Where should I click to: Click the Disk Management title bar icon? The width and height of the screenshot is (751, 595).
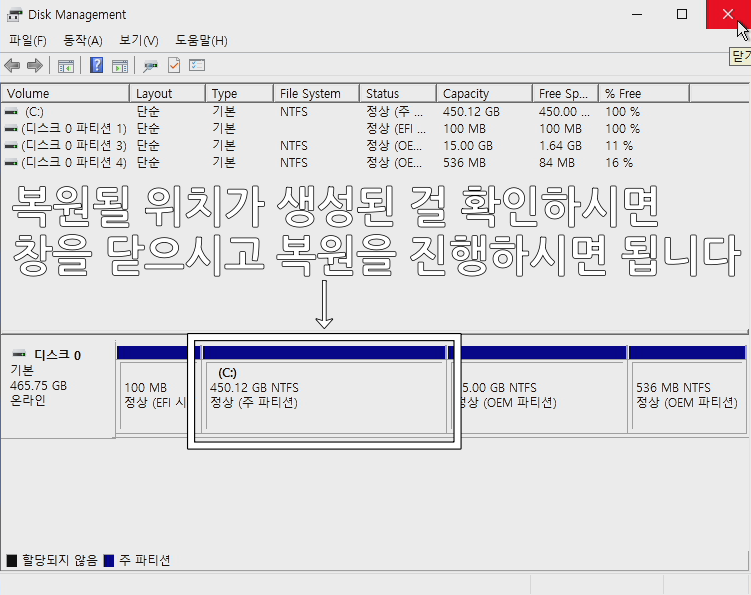click(x=14, y=15)
